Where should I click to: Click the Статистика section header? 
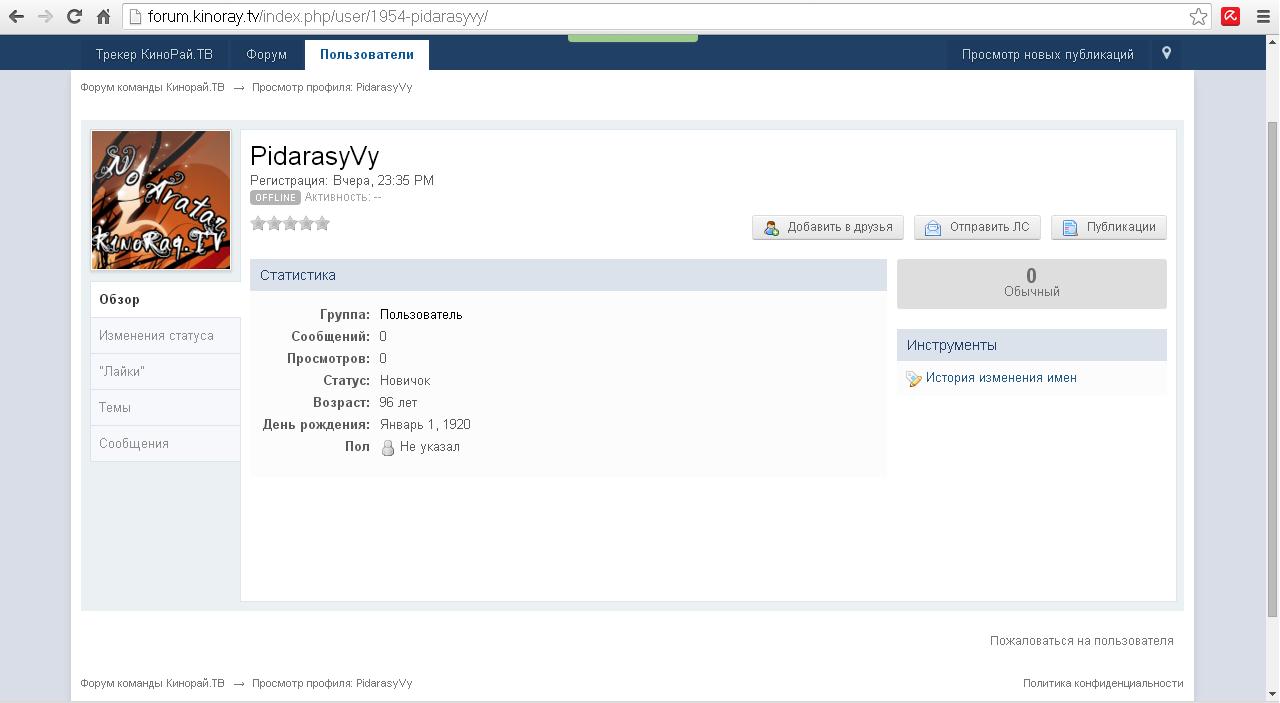coord(568,275)
